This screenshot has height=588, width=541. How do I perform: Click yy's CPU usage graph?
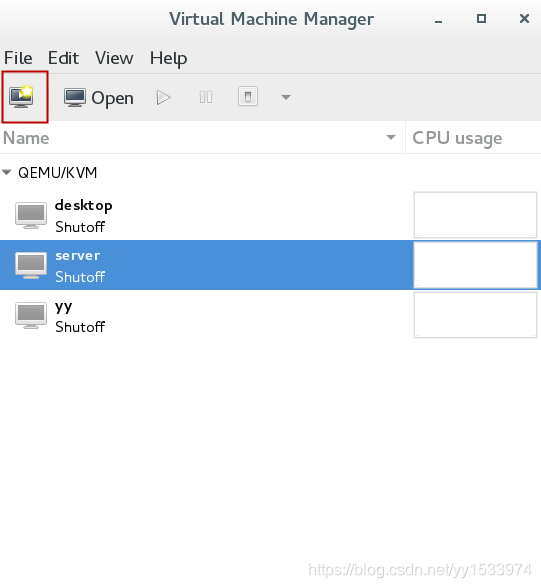pos(475,315)
